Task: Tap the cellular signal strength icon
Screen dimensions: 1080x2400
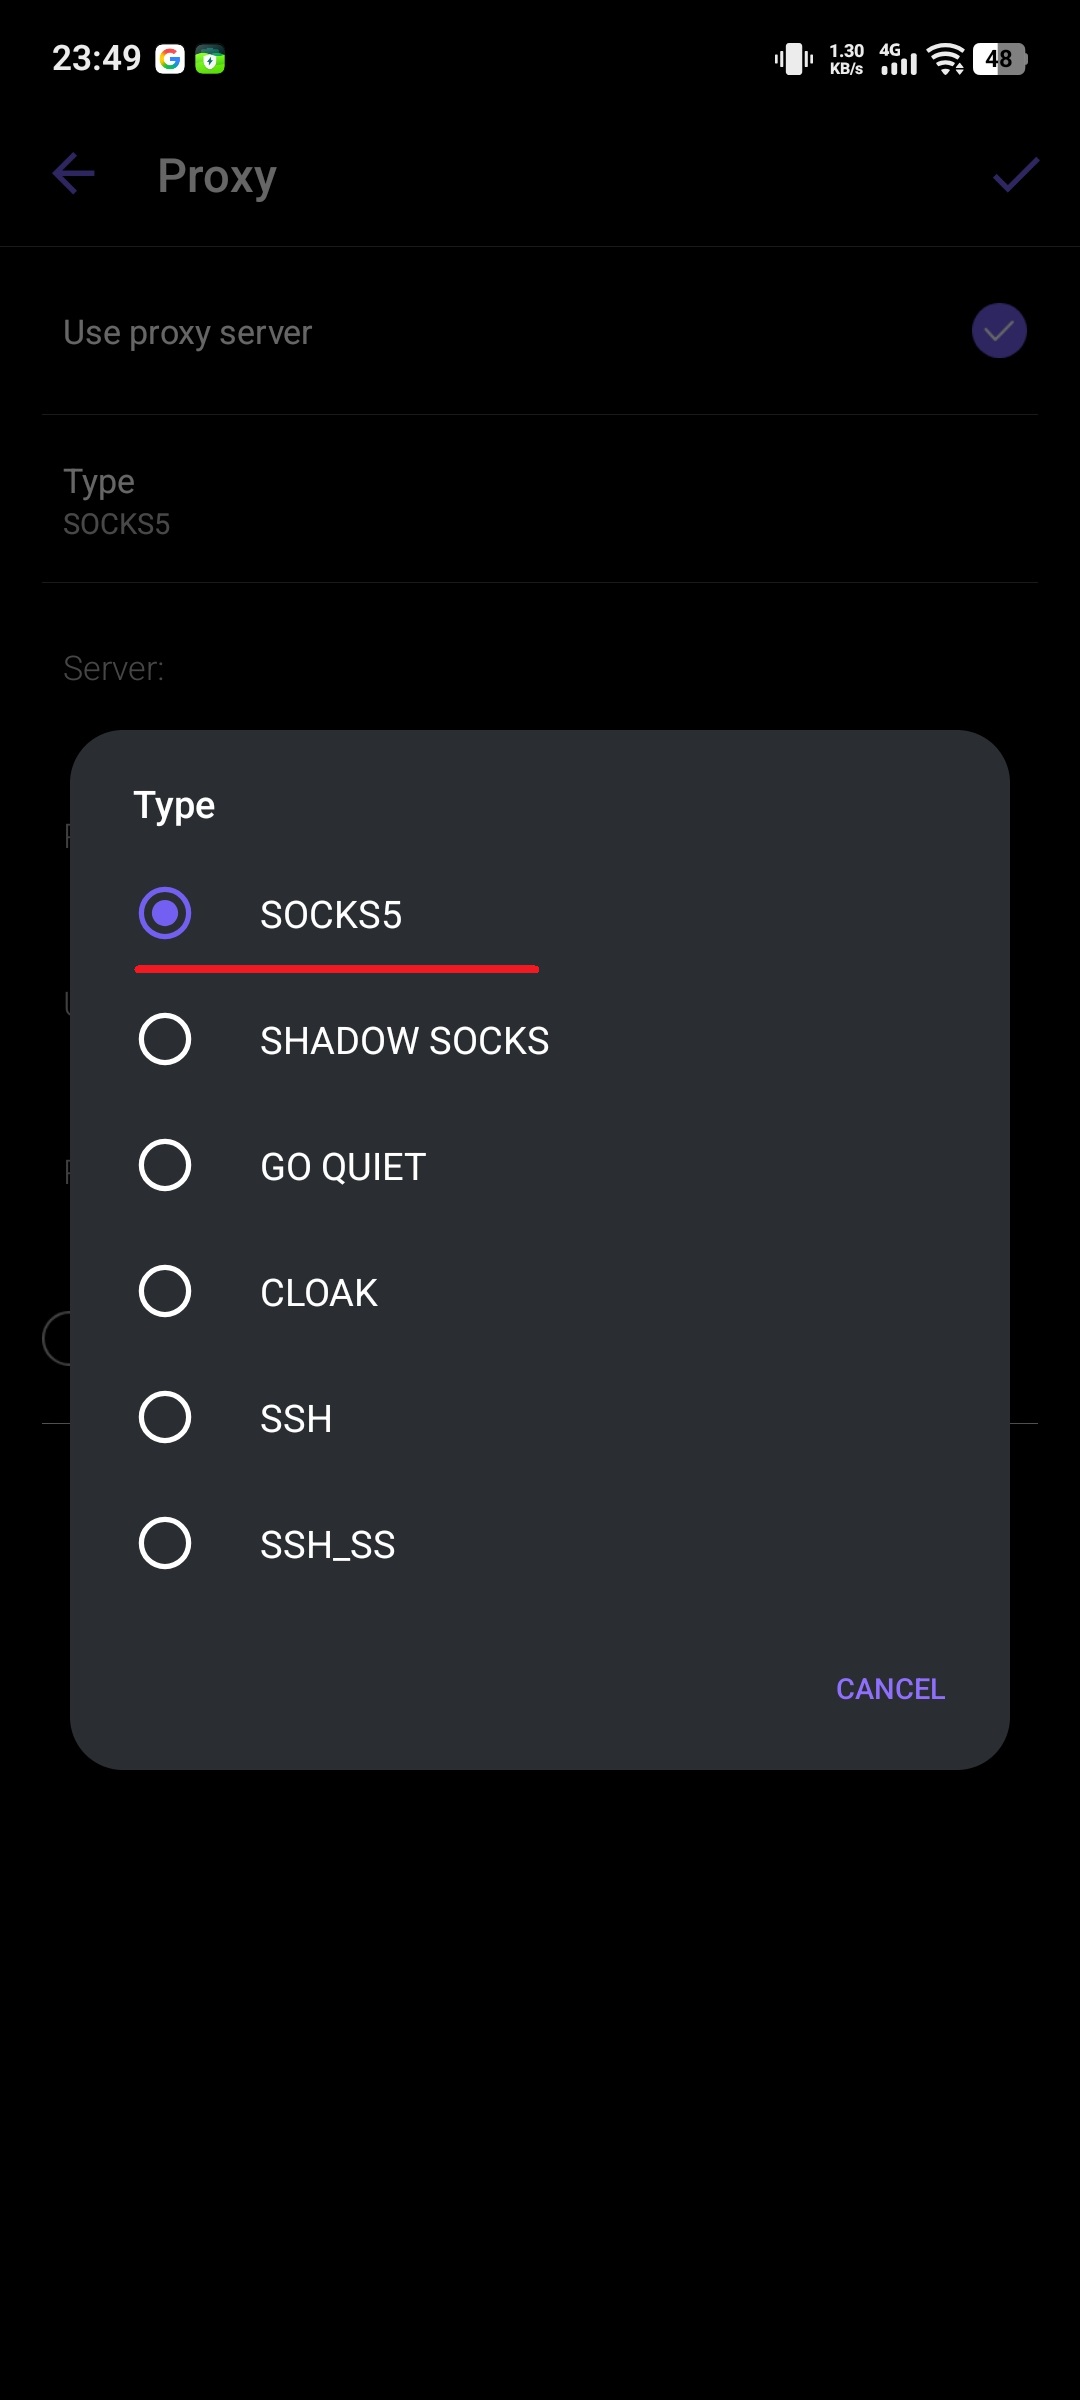Action: 897,65
